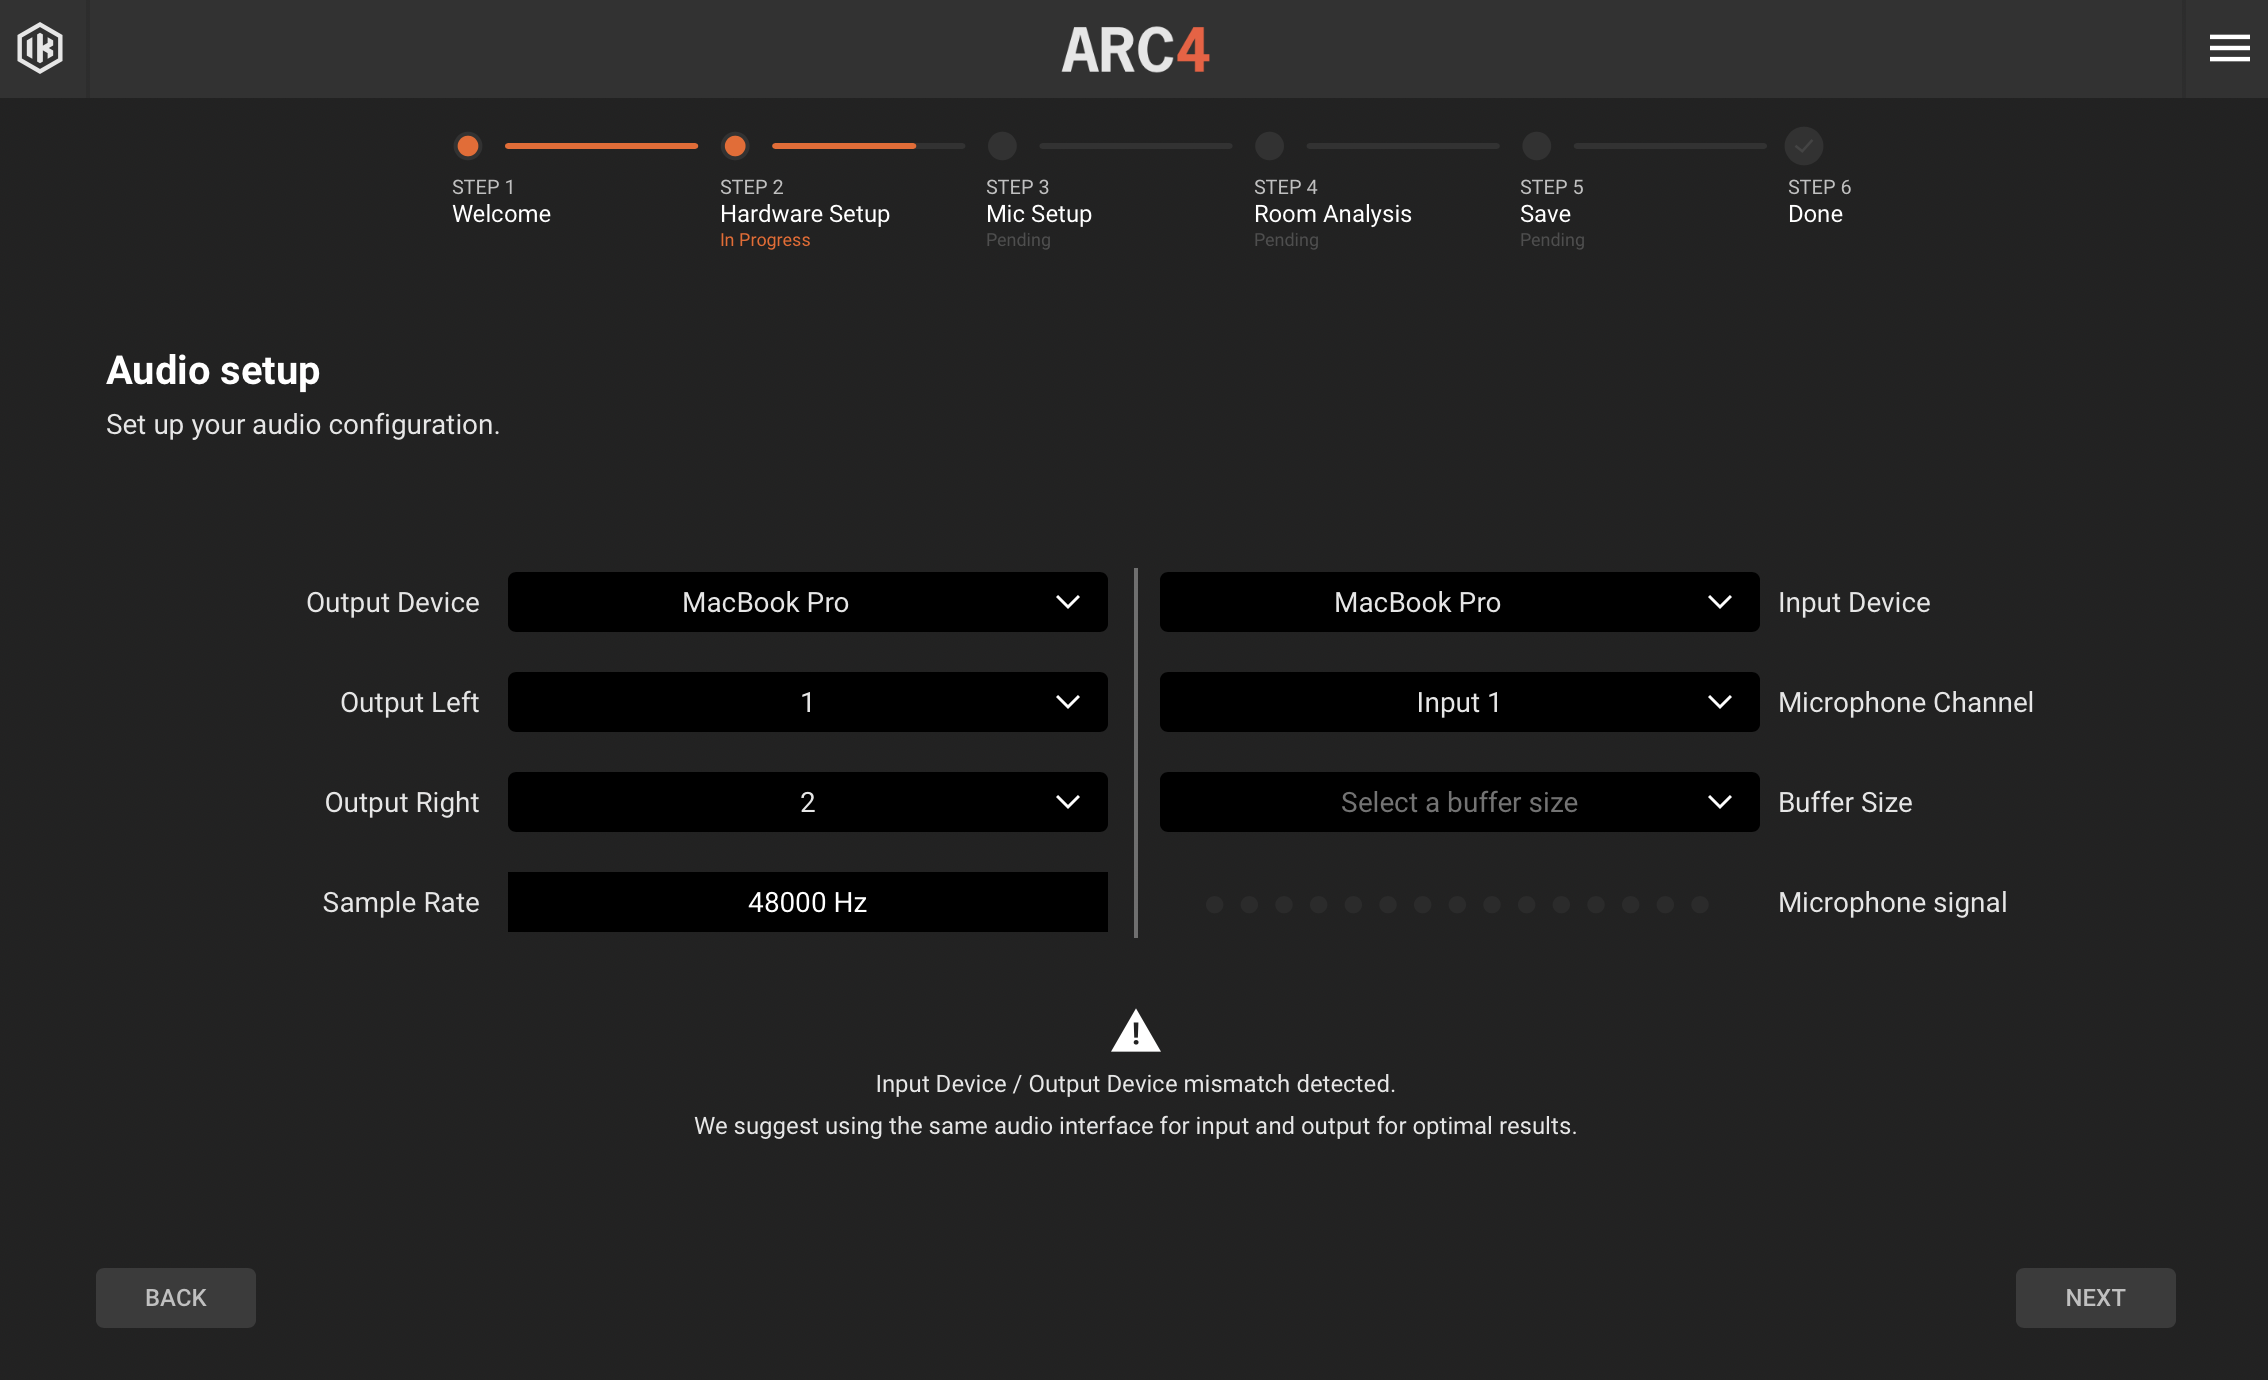The width and height of the screenshot is (2268, 1380).
Task: Click the Save step label
Action: (1545, 214)
